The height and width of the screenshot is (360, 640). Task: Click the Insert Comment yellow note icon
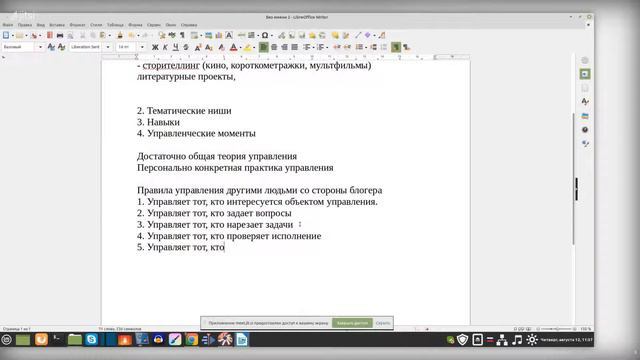(x=335, y=36)
